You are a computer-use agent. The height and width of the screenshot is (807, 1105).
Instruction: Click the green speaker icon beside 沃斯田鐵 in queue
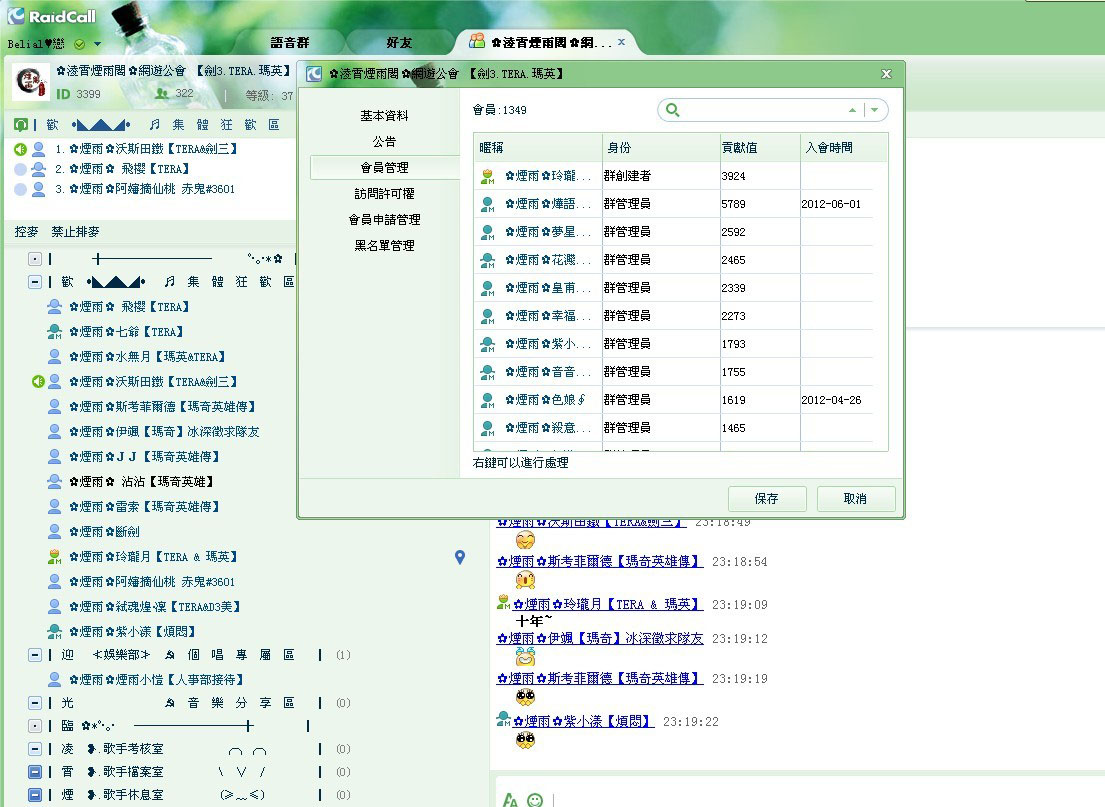(x=21, y=149)
